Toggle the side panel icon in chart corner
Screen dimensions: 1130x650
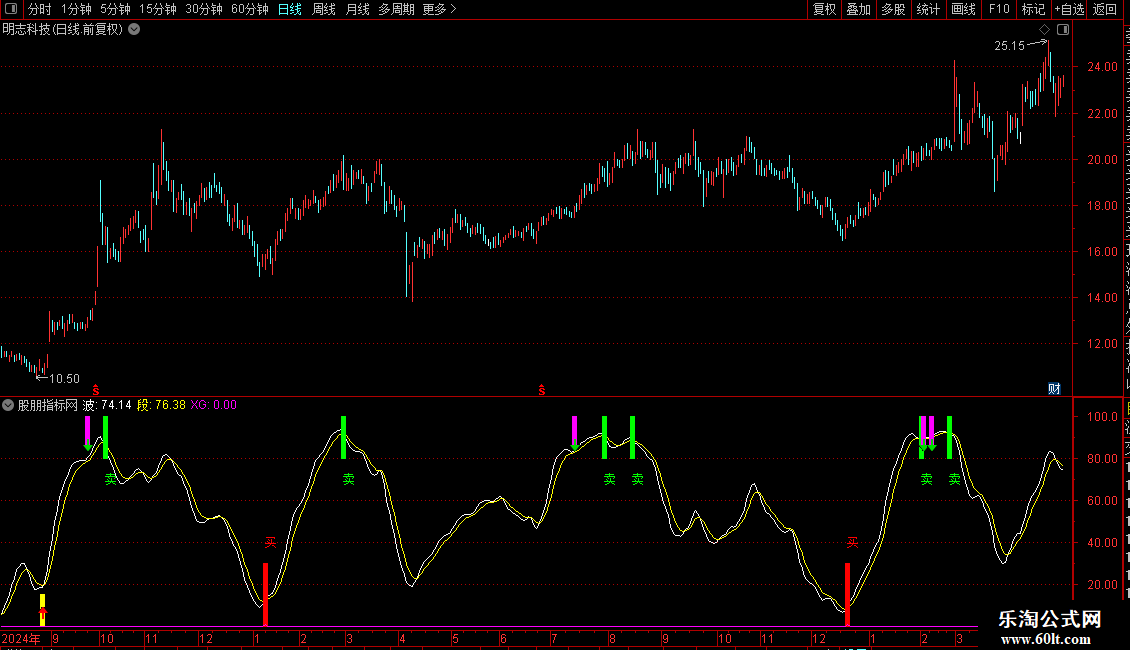[1063, 30]
